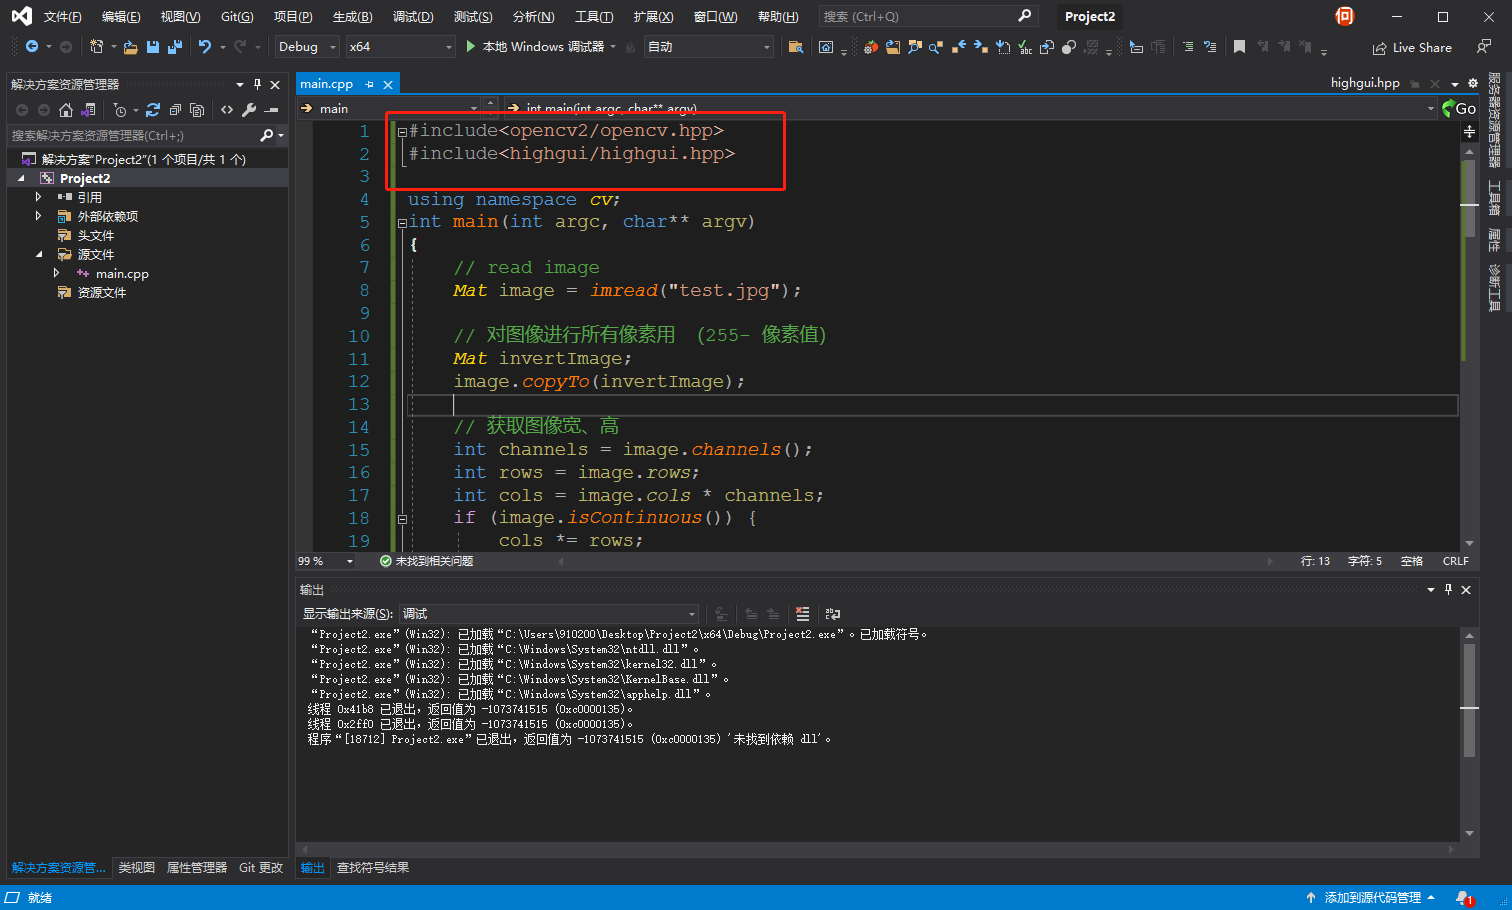Image resolution: width=1512 pixels, height=910 pixels.
Task: Click the Home icon in Solution Explorer
Action: [66, 110]
